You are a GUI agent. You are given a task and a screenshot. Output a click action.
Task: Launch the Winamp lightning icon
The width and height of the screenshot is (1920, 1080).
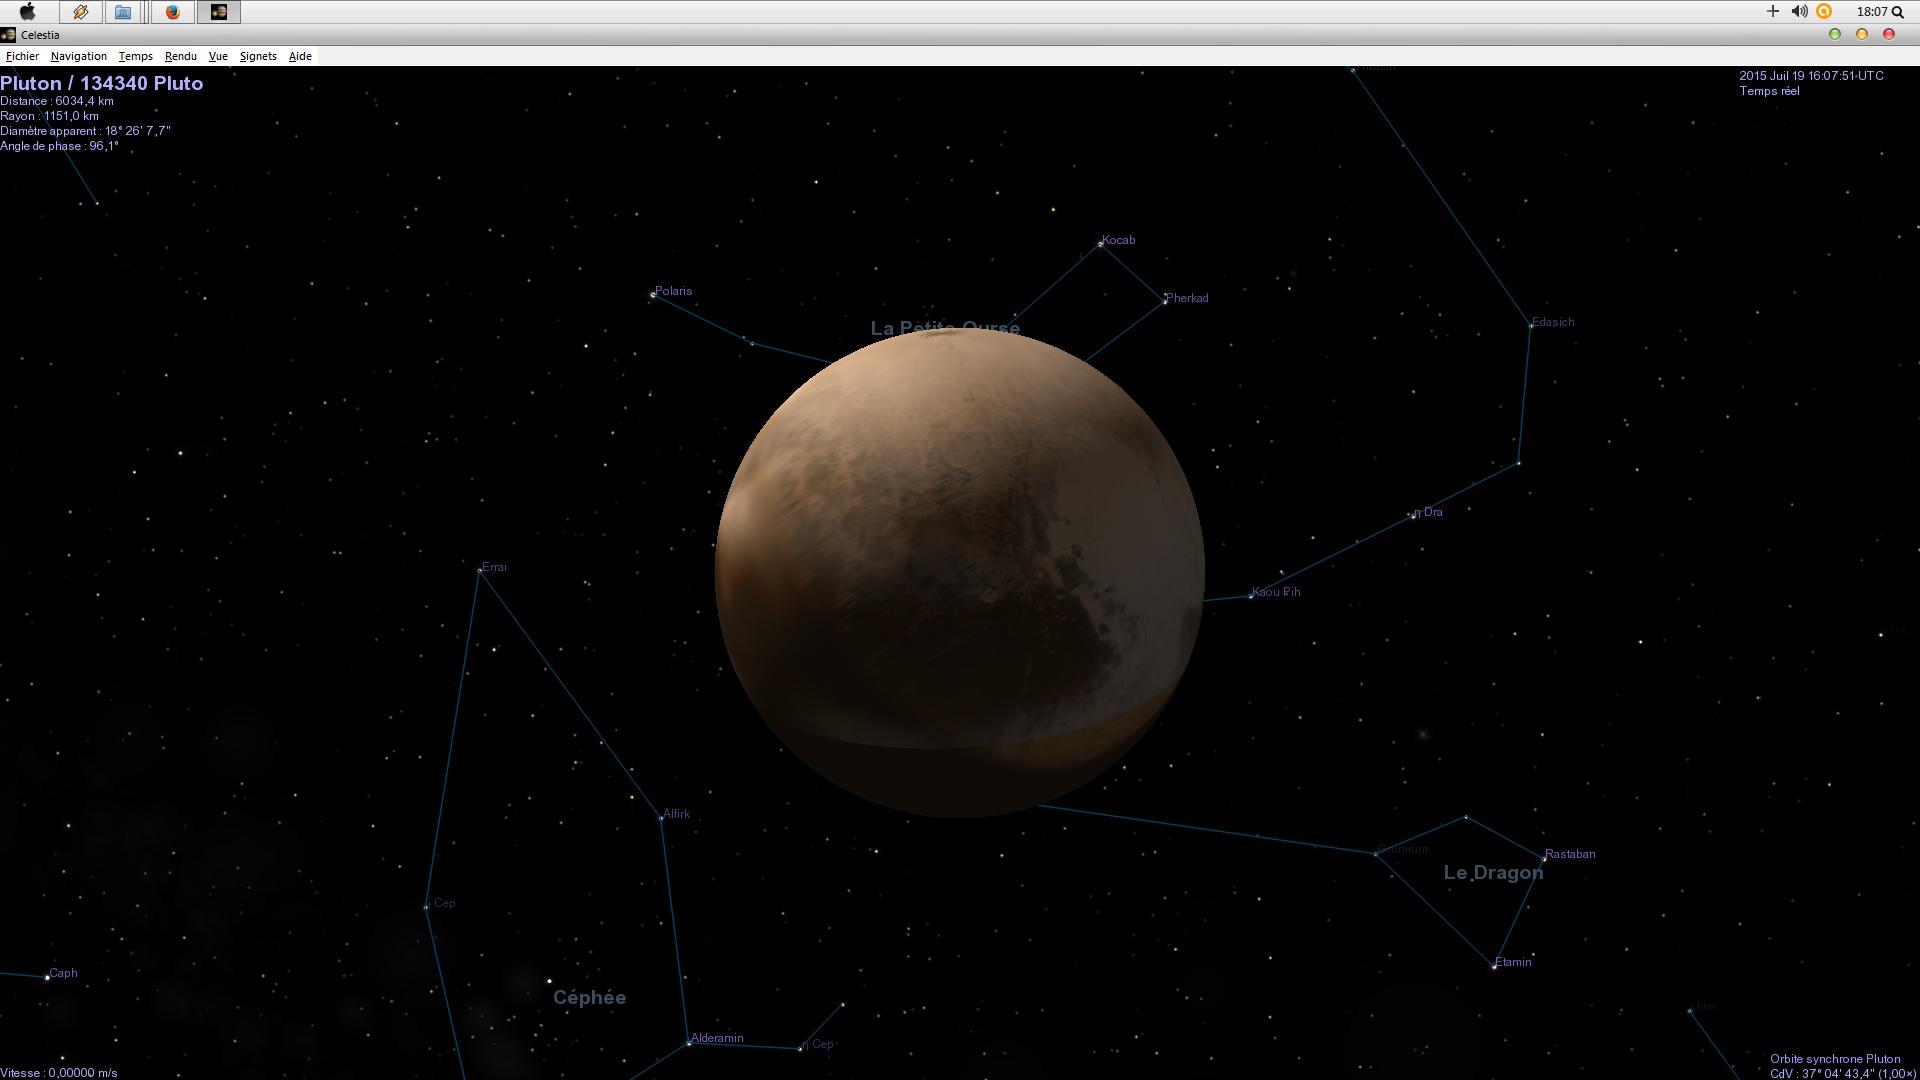pyautogui.click(x=81, y=12)
